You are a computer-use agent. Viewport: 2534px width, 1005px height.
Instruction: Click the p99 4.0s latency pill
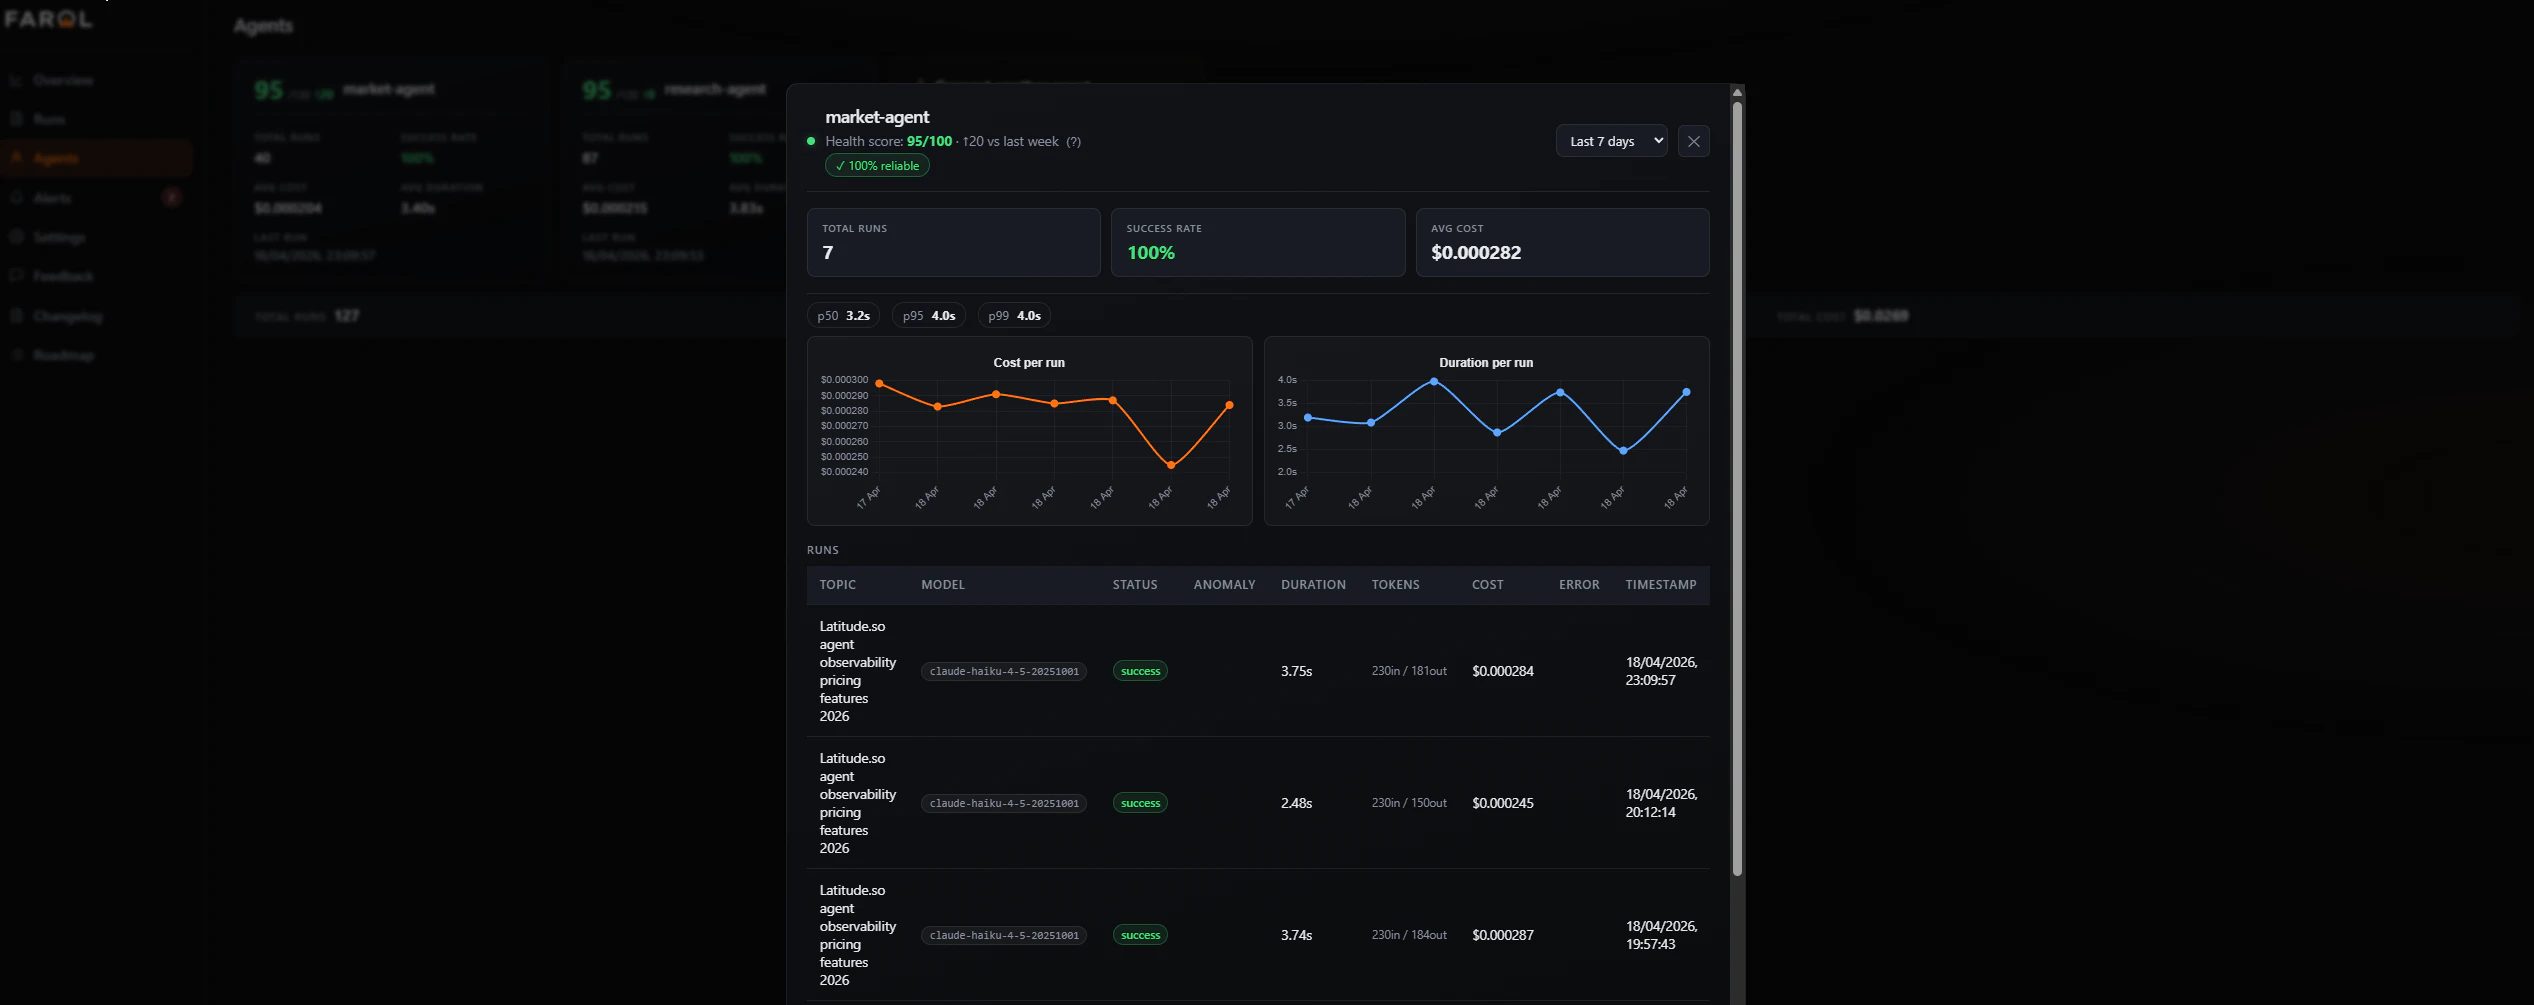point(1014,316)
